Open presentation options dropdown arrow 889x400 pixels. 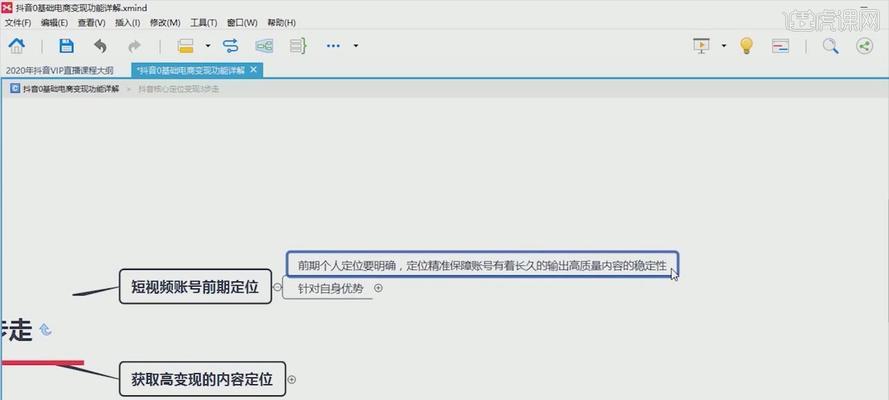(723, 46)
